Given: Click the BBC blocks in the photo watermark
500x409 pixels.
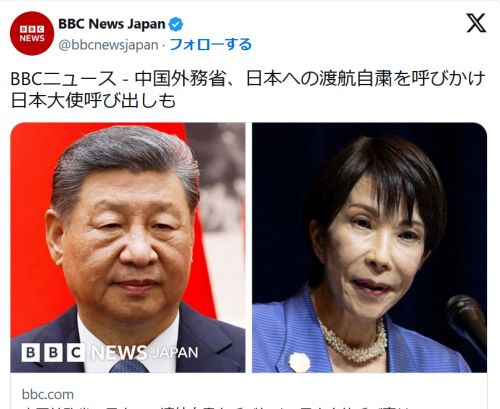Looking at the screenshot, I should (53, 353).
